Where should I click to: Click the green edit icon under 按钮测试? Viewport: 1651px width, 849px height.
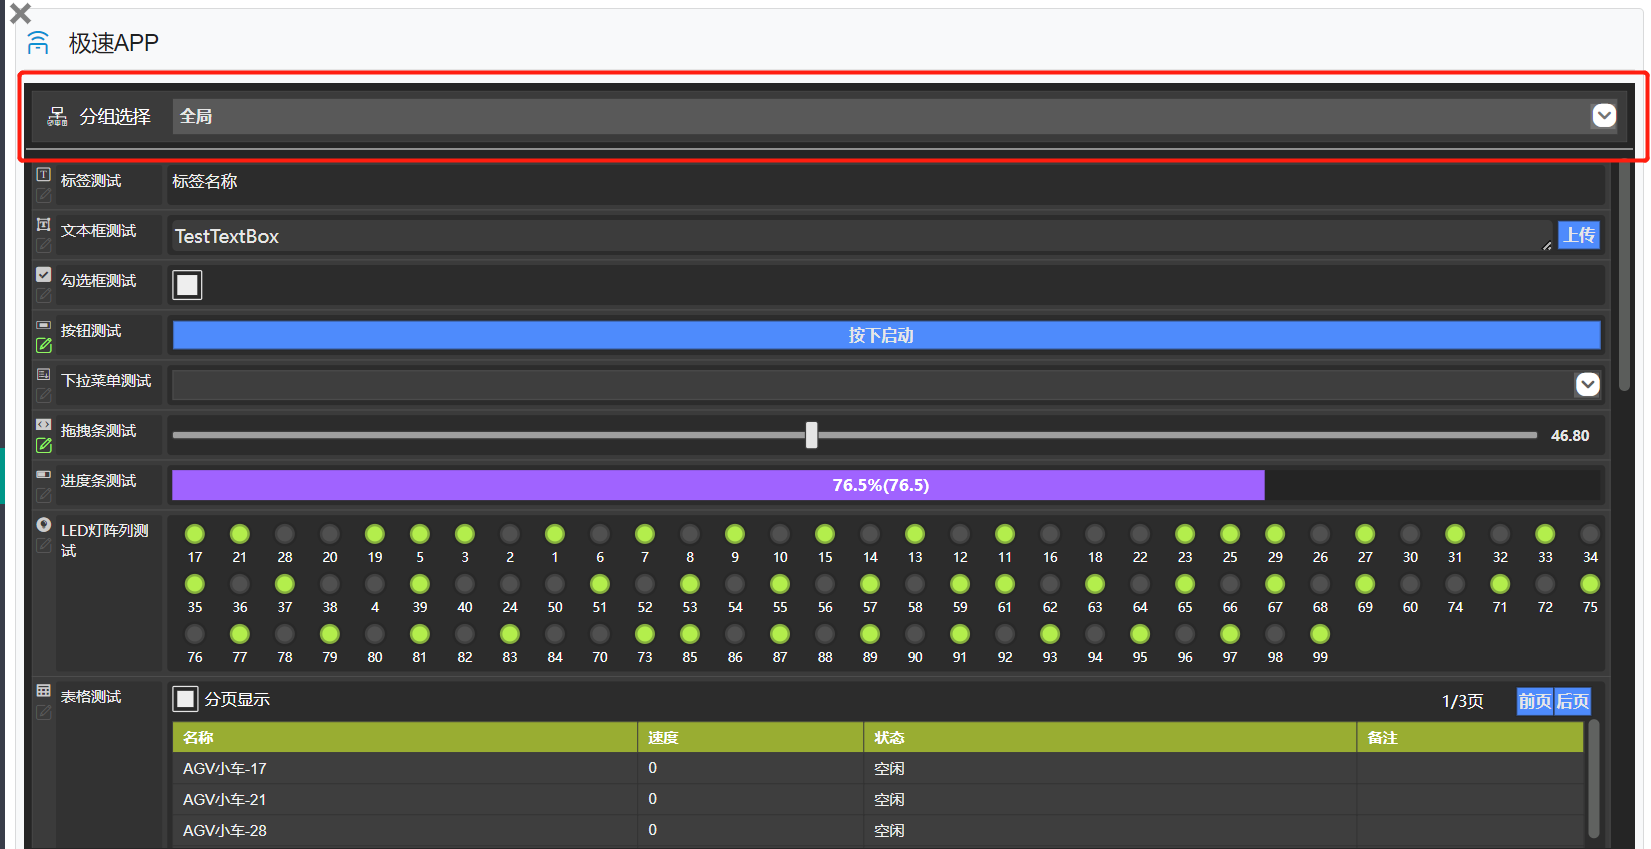44,345
